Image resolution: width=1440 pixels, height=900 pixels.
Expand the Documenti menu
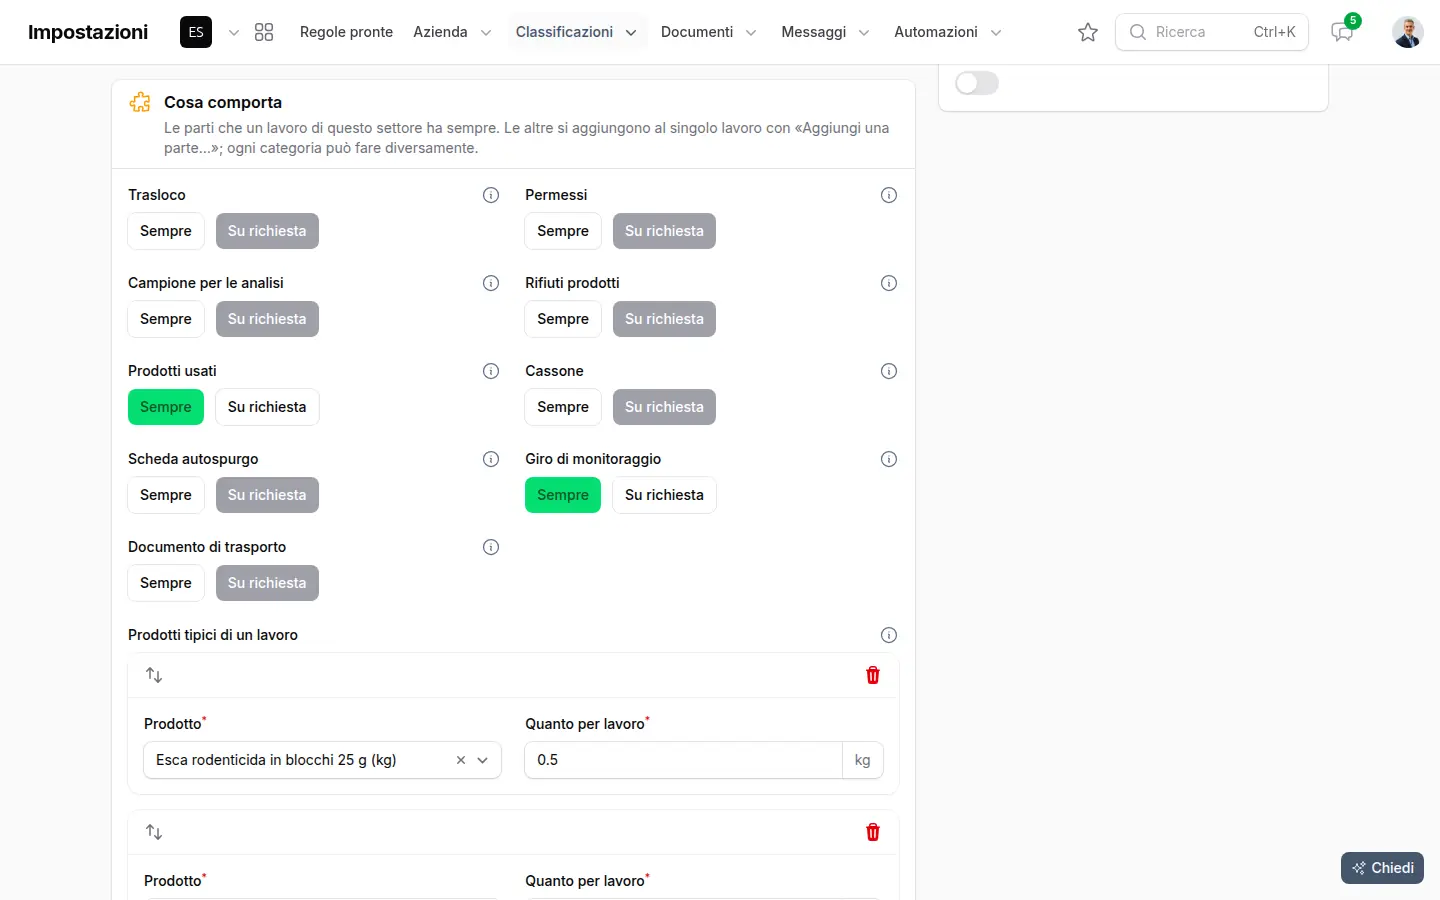coord(708,32)
